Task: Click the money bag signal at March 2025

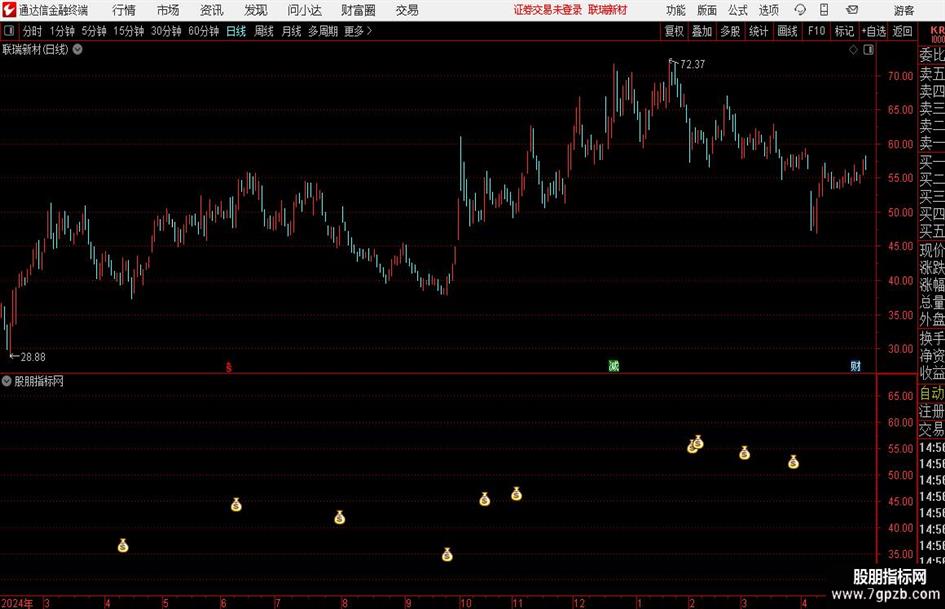Action: click(x=744, y=453)
